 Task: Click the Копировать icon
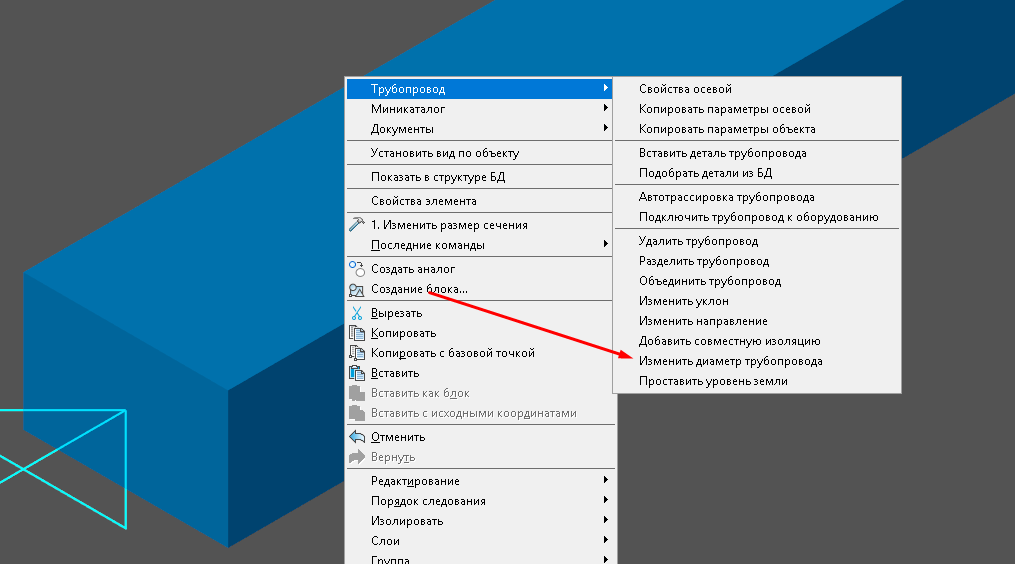click(357, 333)
